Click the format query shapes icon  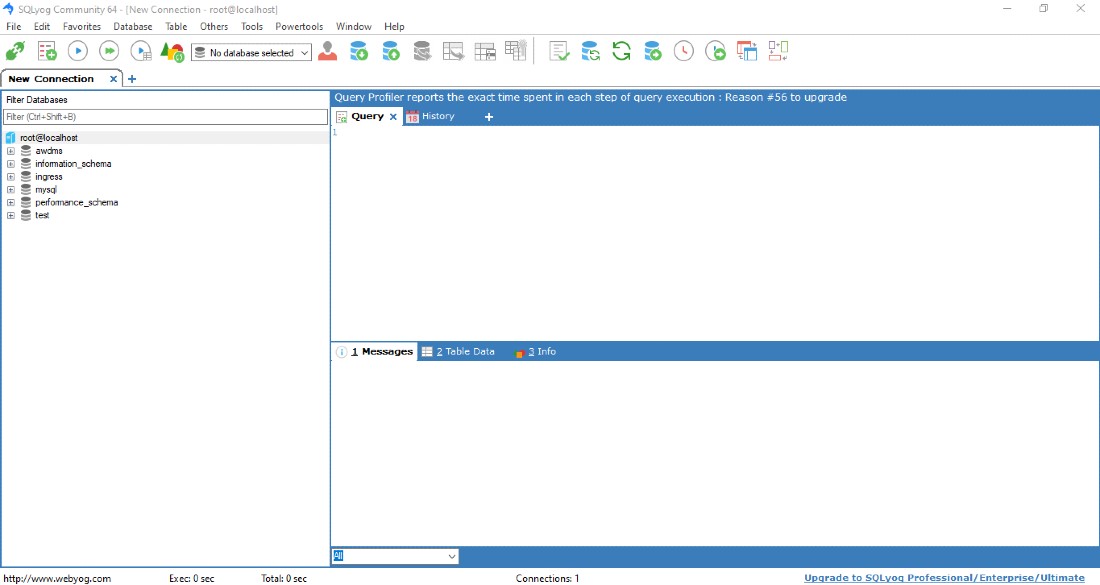tap(172, 52)
